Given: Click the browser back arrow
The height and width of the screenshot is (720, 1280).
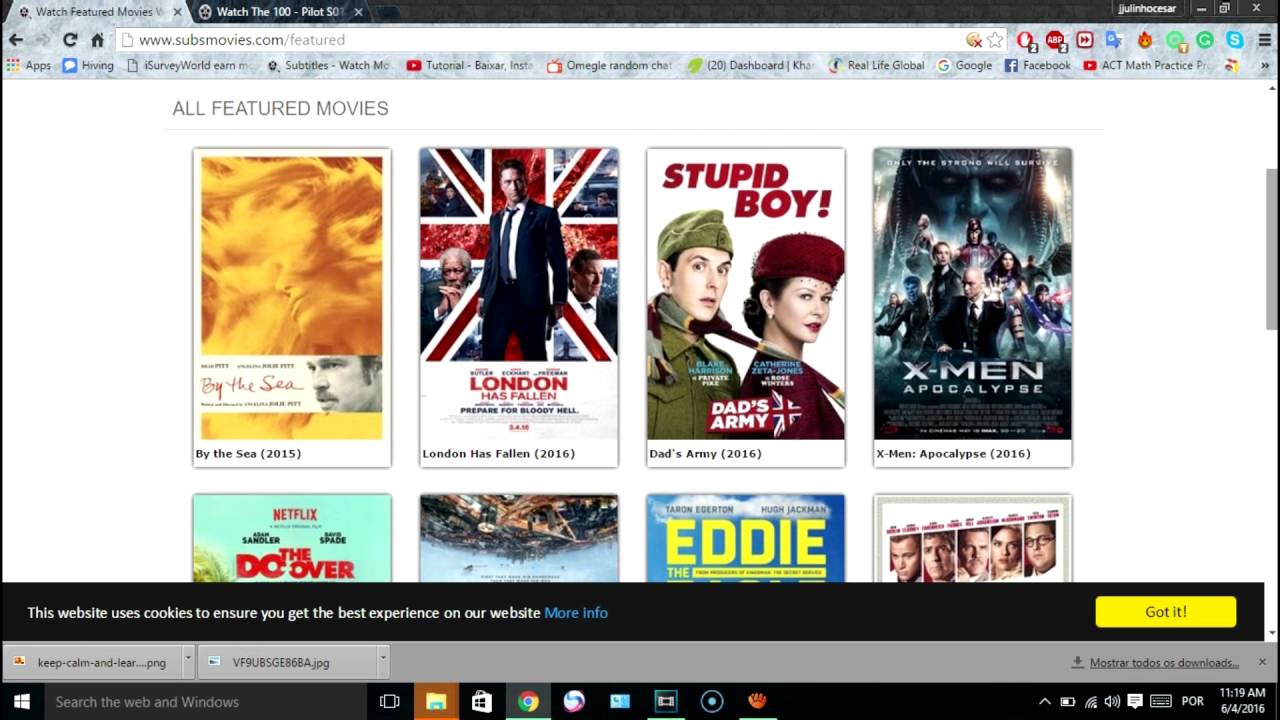Looking at the screenshot, I should point(15,40).
